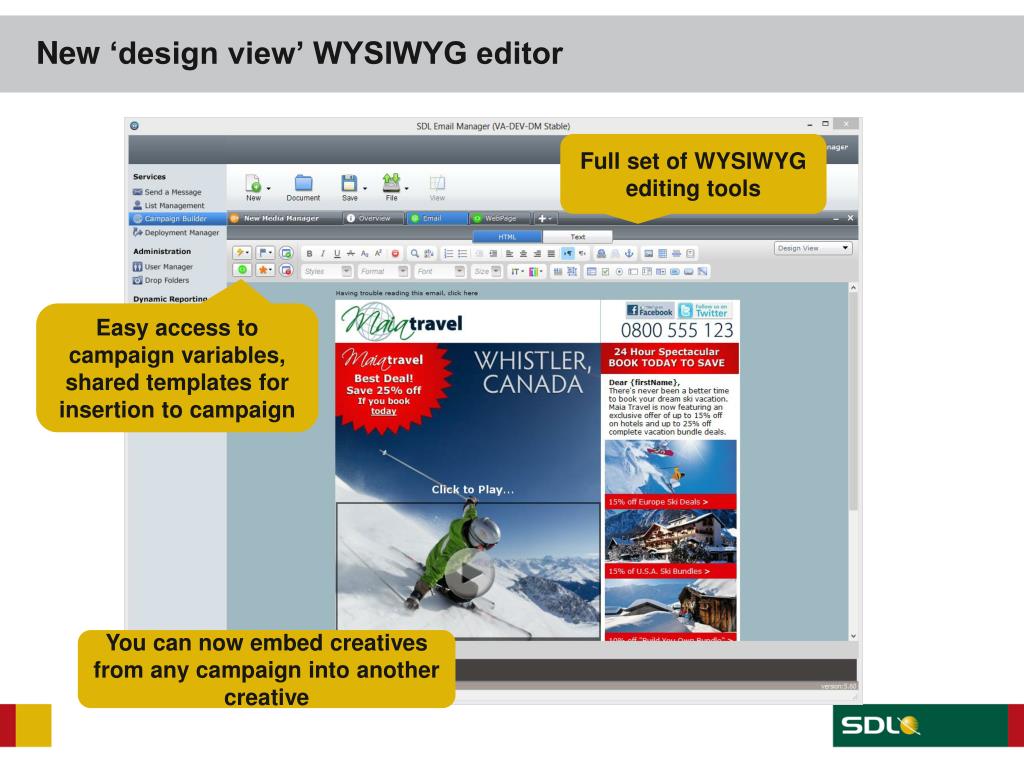Open Find using the magnifier icon

click(x=415, y=253)
